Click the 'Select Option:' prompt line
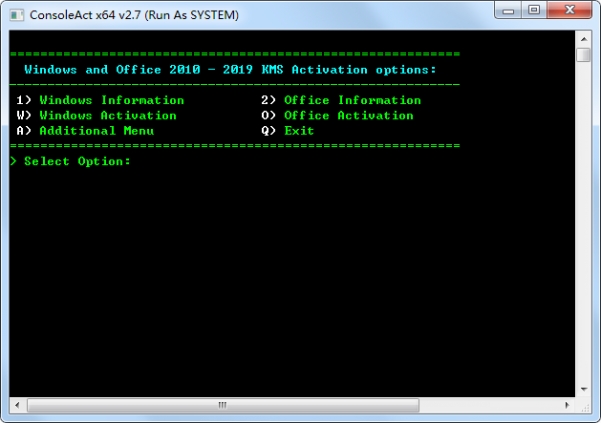601x423 pixels. pos(71,161)
